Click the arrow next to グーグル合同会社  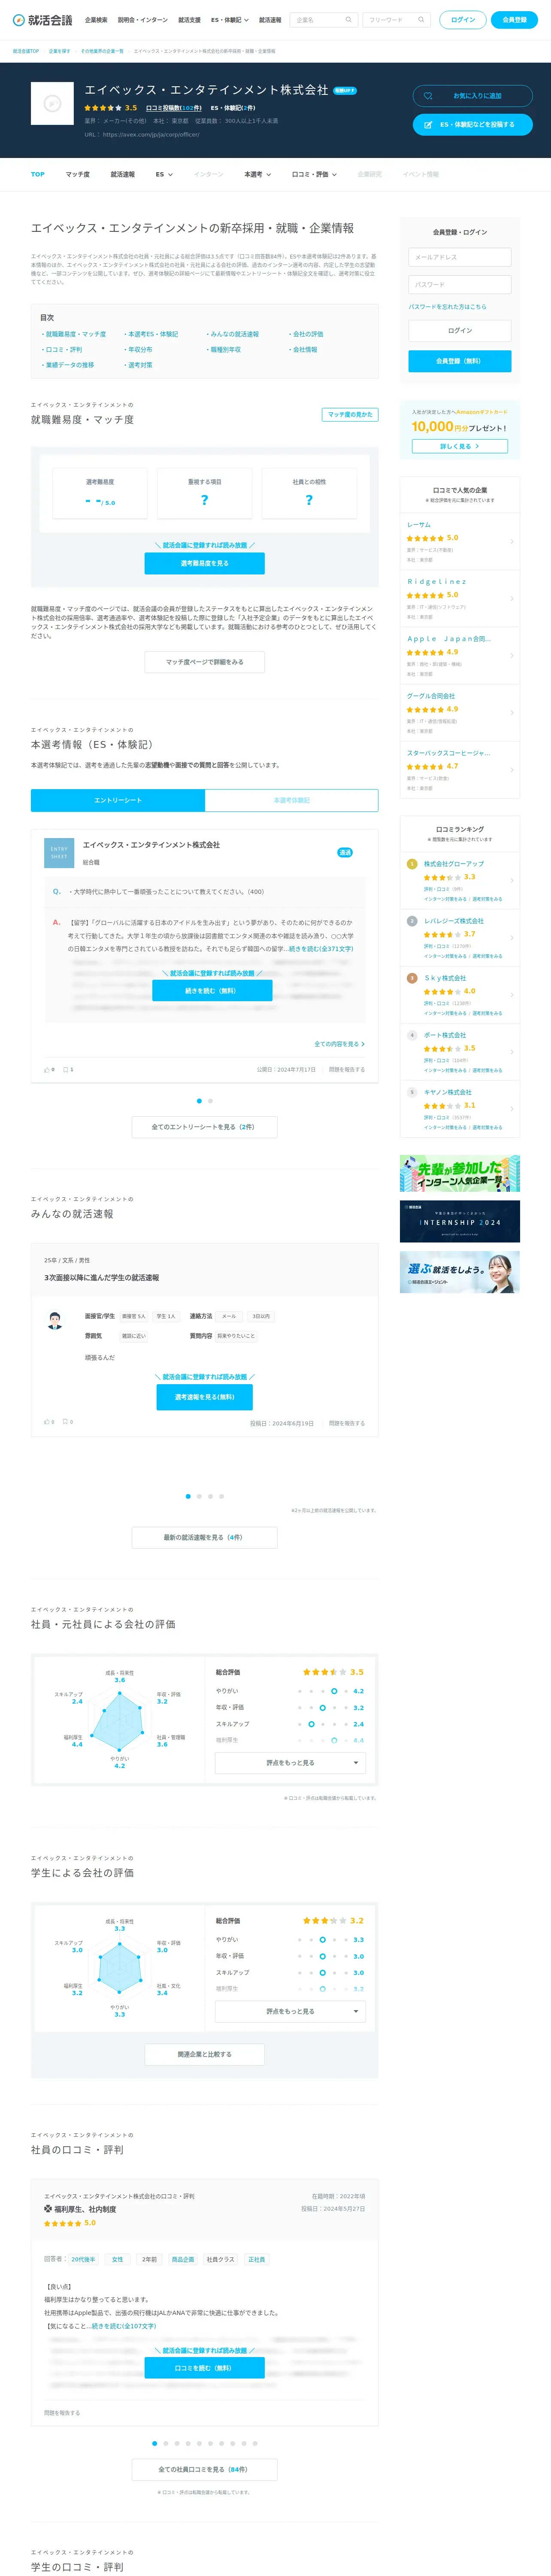pyautogui.click(x=512, y=713)
